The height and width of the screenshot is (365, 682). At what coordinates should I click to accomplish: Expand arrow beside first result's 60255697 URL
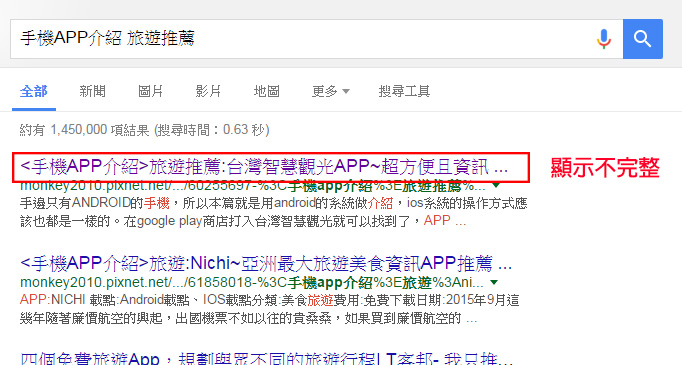pyautogui.click(x=495, y=186)
